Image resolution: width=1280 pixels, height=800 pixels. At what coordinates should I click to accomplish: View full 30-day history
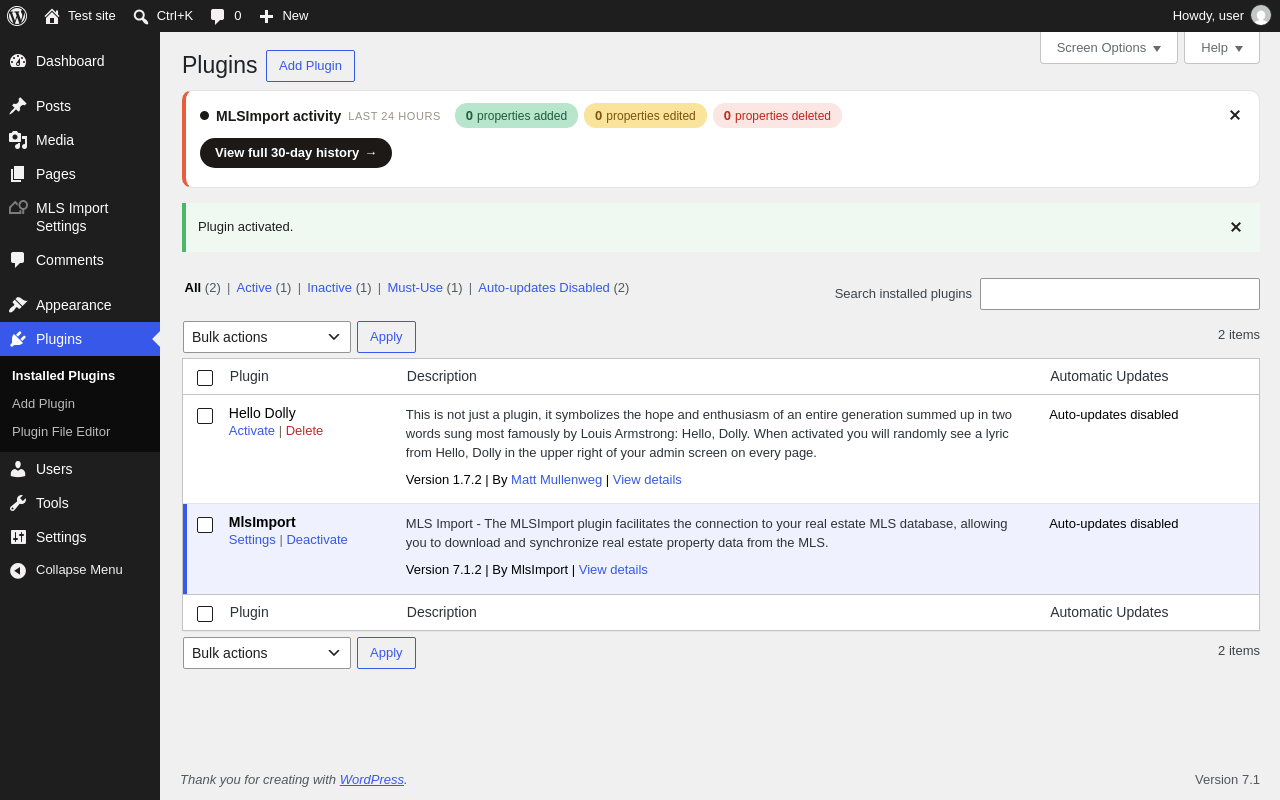tap(296, 153)
